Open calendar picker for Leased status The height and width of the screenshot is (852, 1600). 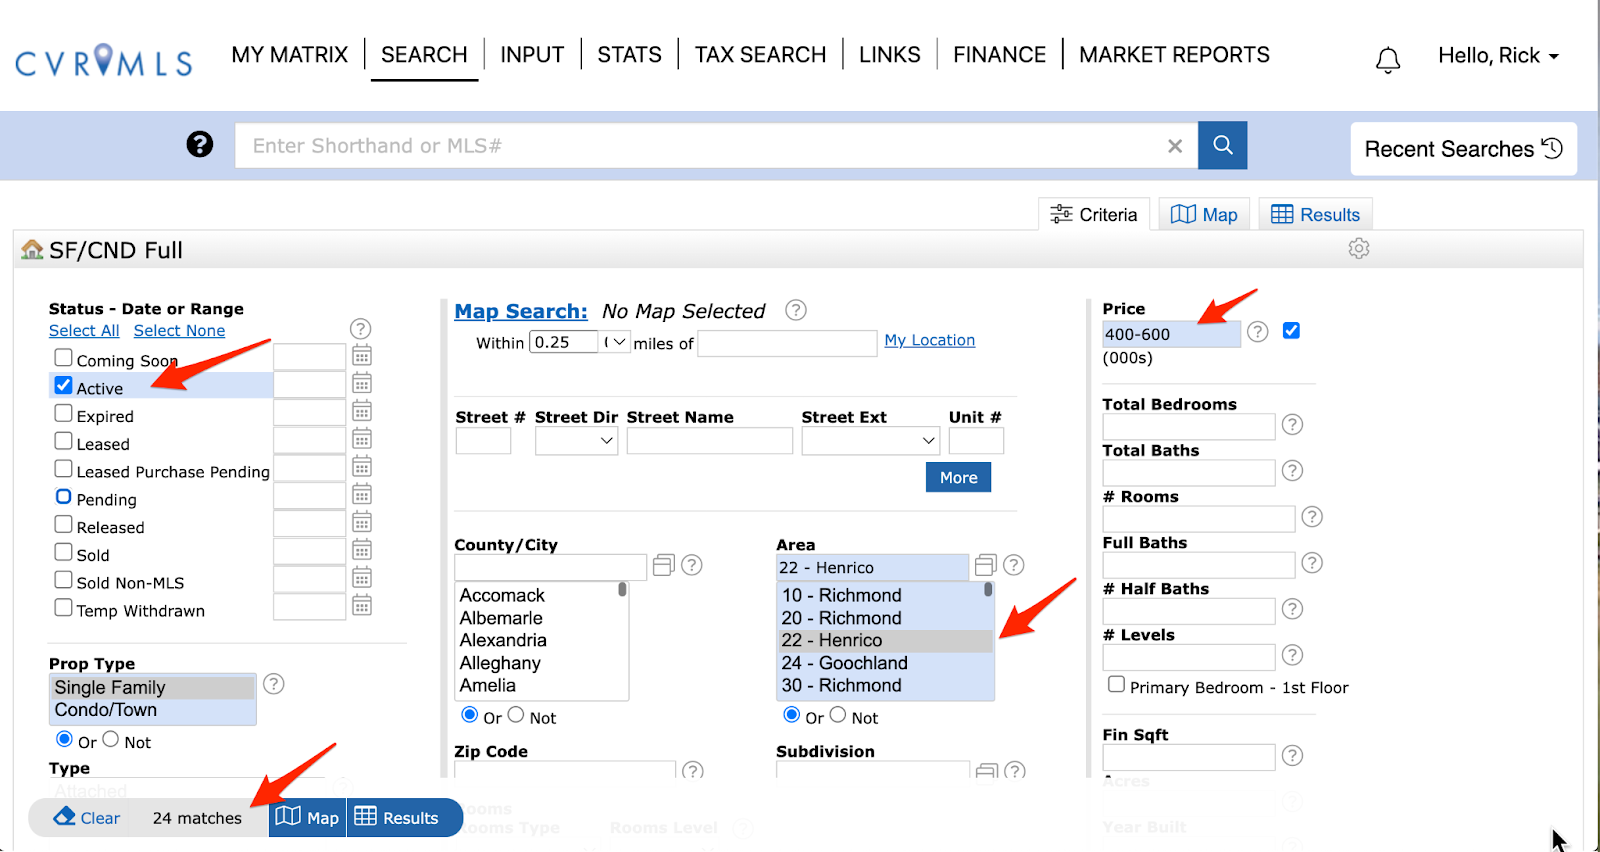tap(362, 439)
